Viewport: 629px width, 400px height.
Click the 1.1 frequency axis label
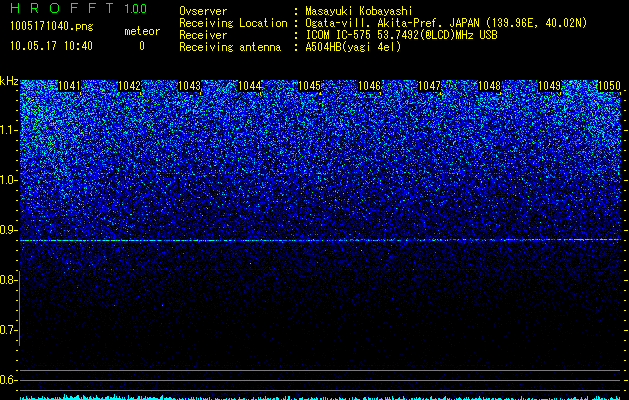[9, 130]
